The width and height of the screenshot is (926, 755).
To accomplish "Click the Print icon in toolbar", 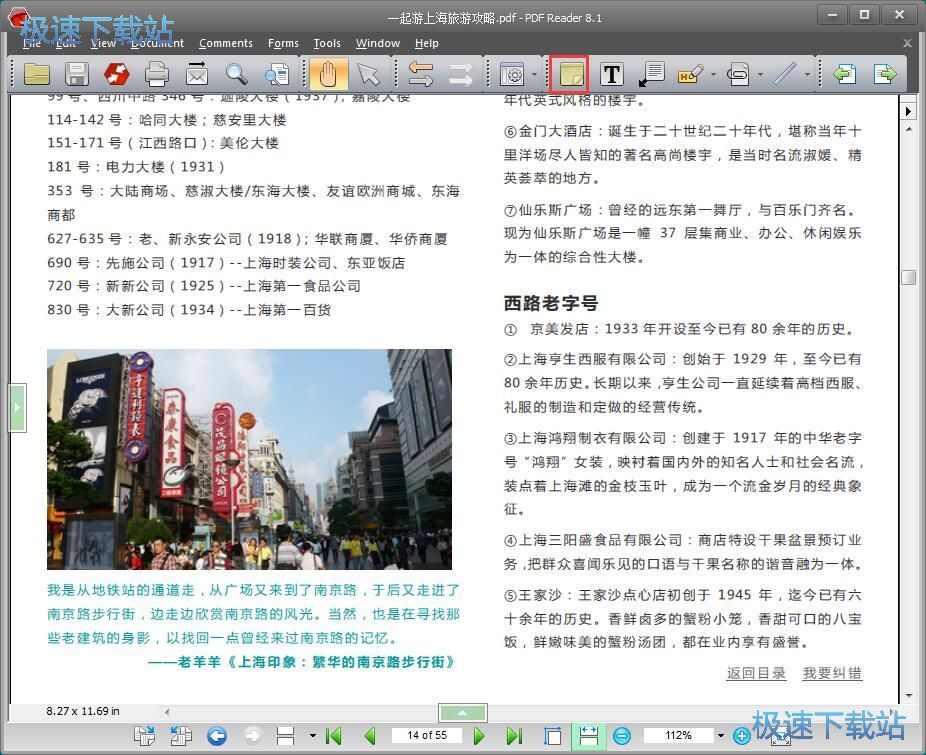I will point(157,74).
